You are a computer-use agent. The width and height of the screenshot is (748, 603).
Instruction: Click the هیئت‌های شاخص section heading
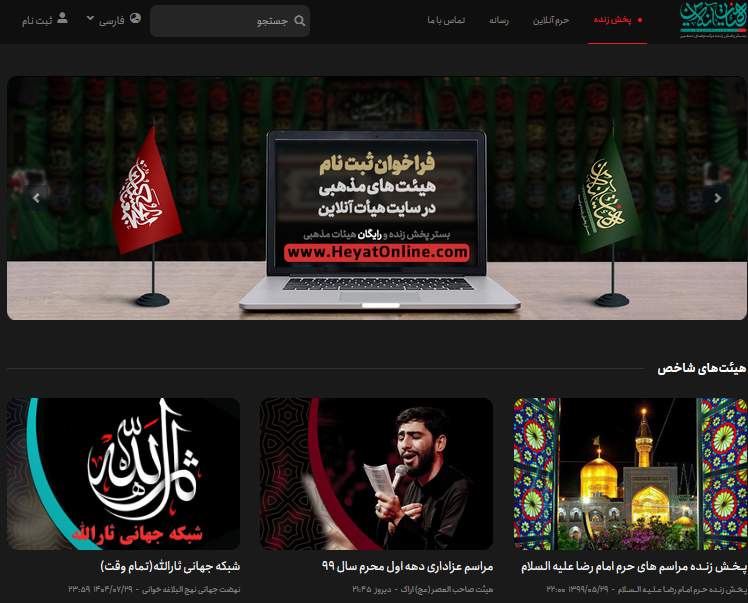click(x=702, y=369)
